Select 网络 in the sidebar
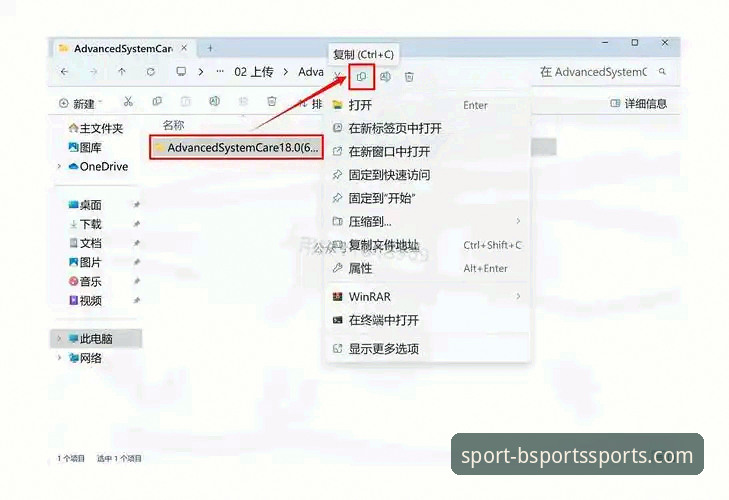Image resolution: width=729 pixels, height=500 pixels. pyautogui.click(x=85, y=358)
